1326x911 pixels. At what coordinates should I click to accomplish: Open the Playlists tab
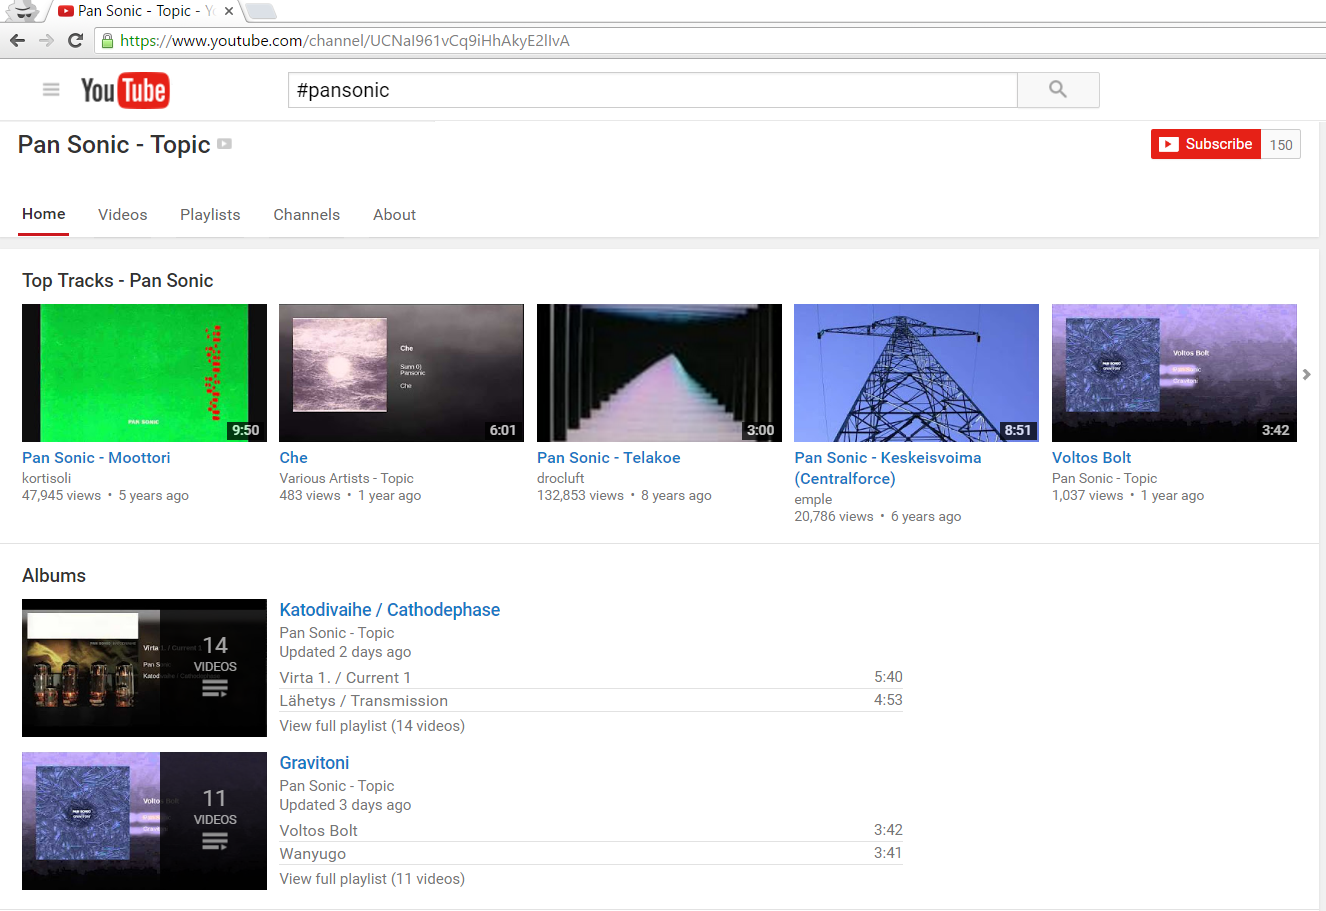click(x=210, y=215)
